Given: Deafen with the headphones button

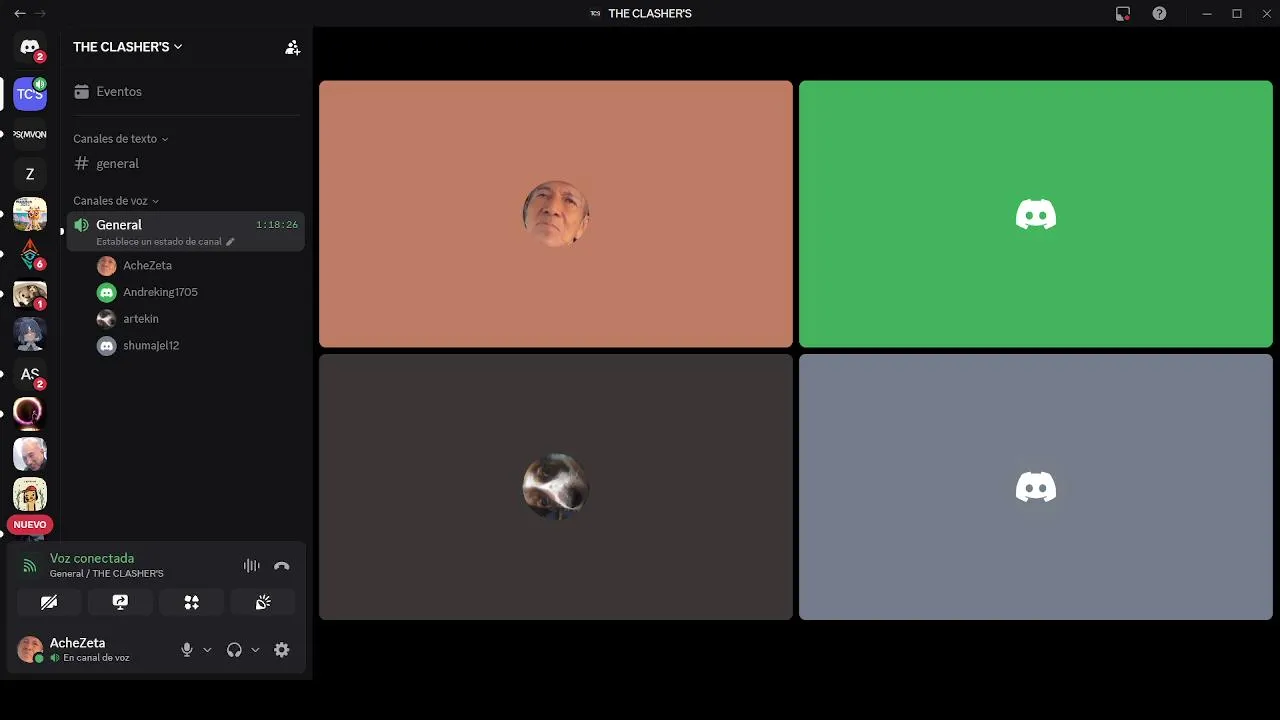Looking at the screenshot, I should (x=234, y=650).
